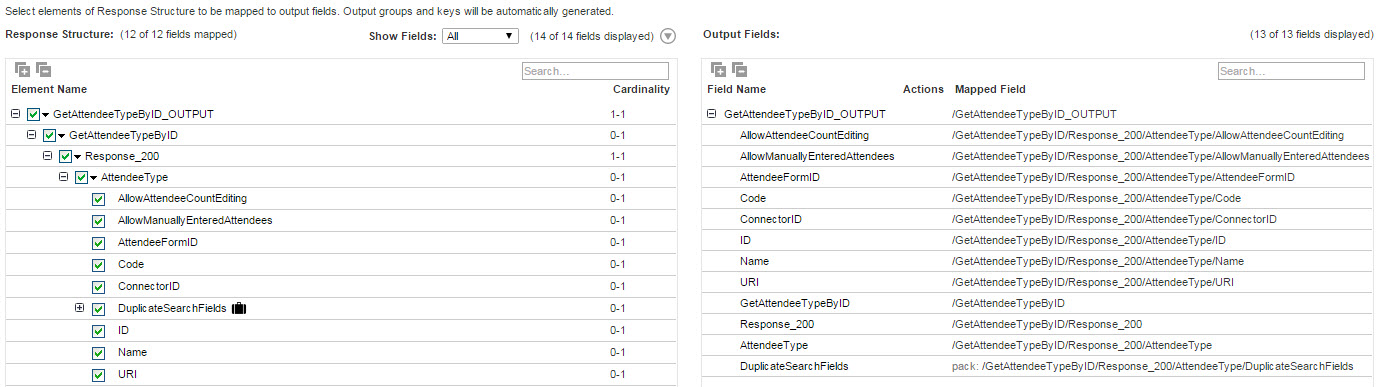
Task: Uncheck the URI element checkbox
Action: [98, 375]
